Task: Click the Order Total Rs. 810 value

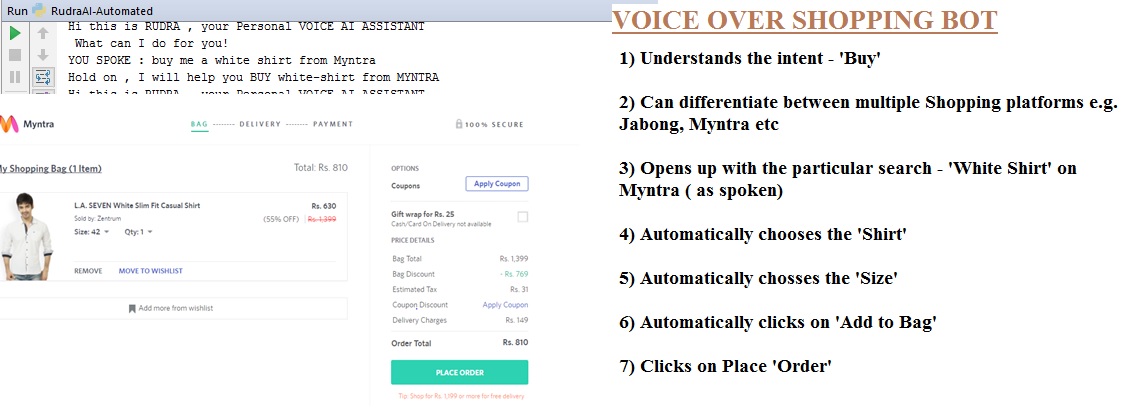Action: point(515,342)
